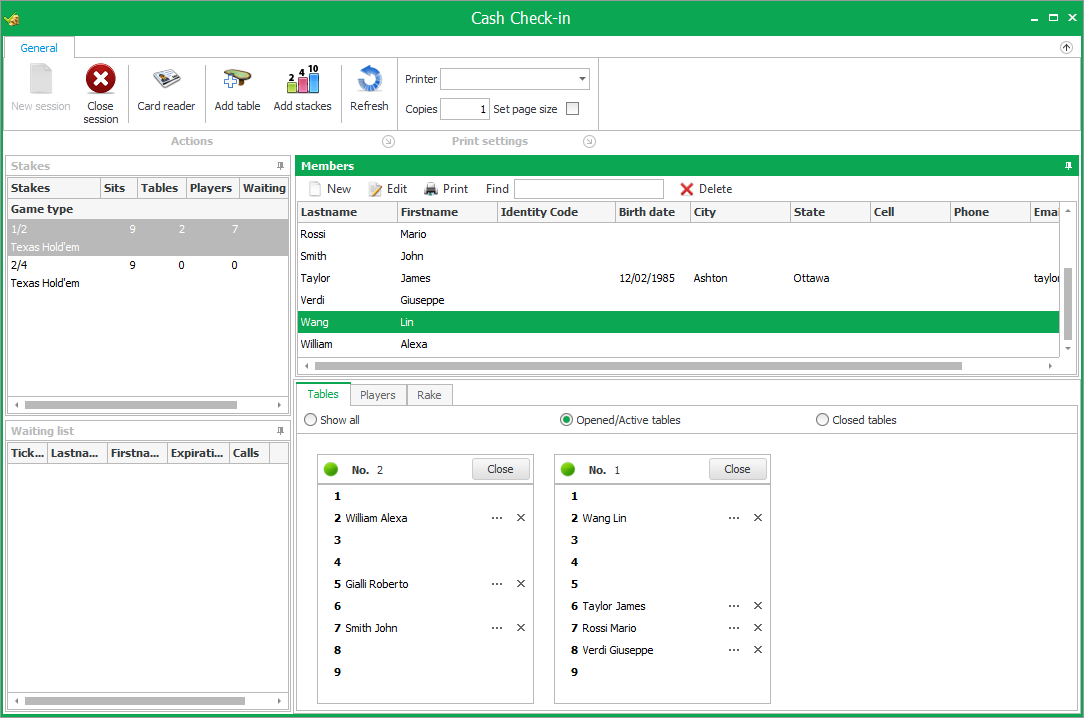Viewport: 1084px width, 718px height.
Task: Remove Wang Lin from table 1
Action: pyautogui.click(x=758, y=518)
